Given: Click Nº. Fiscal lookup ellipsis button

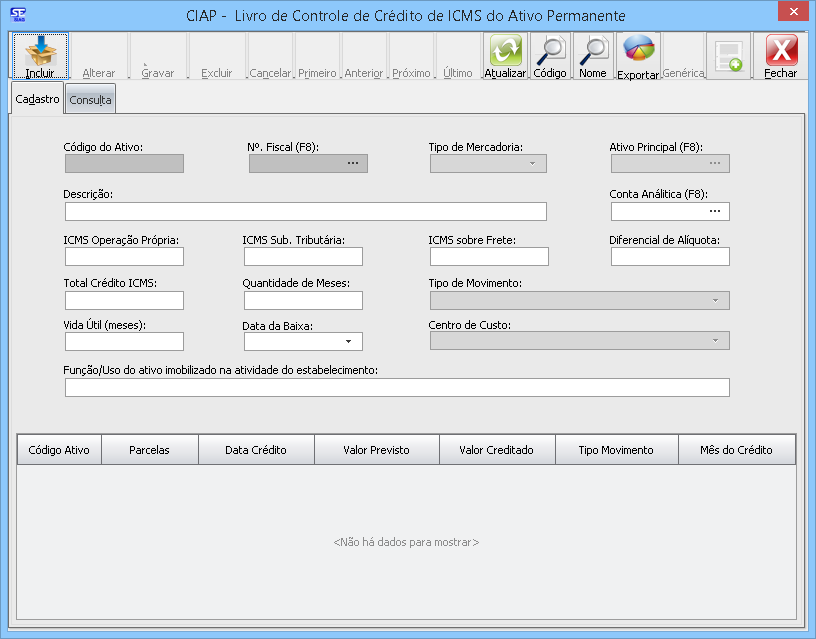Looking at the screenshot, I should tap(352, 164).
